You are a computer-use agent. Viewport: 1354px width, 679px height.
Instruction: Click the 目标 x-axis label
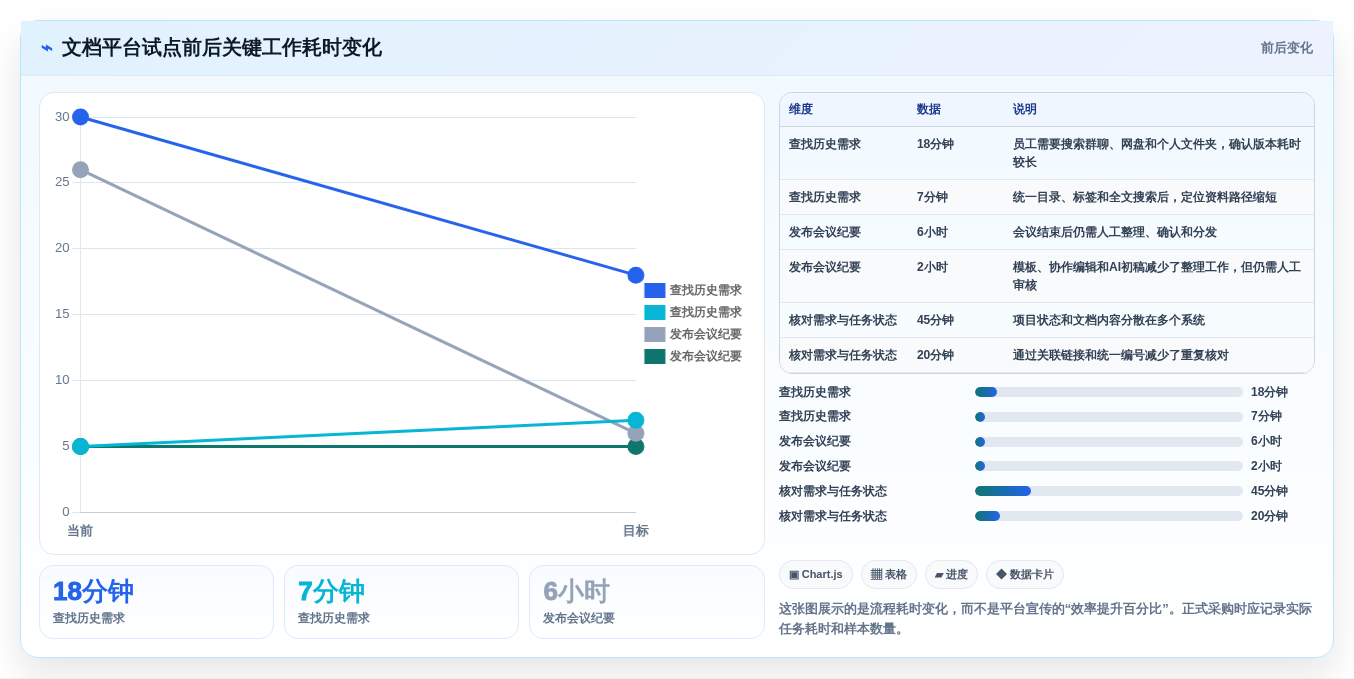point(636,531)
